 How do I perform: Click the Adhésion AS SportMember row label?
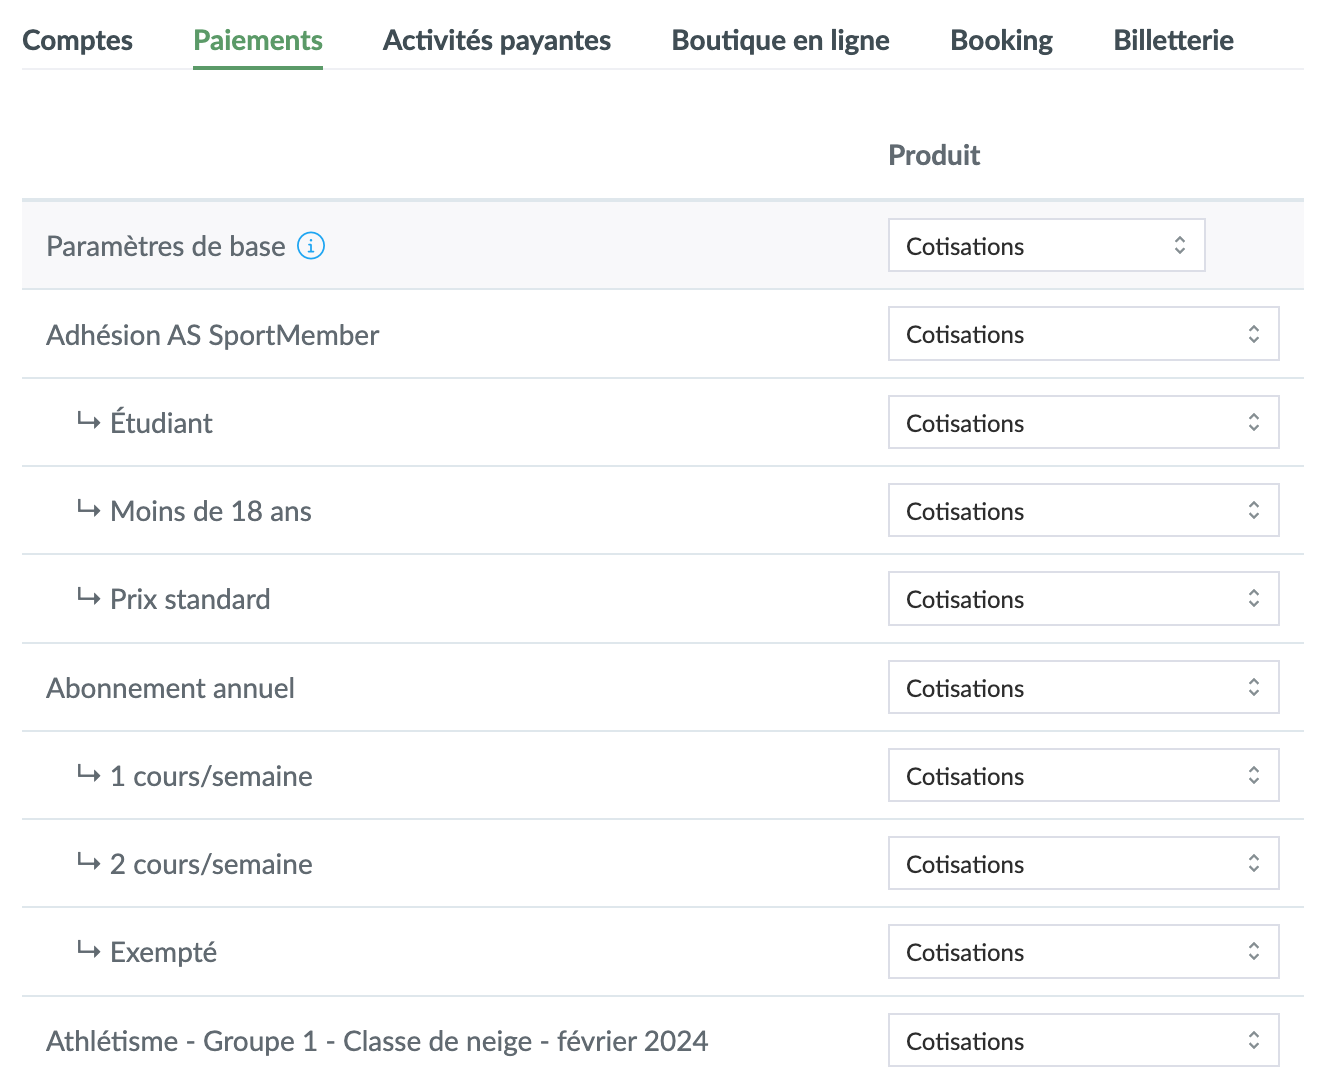213,335
